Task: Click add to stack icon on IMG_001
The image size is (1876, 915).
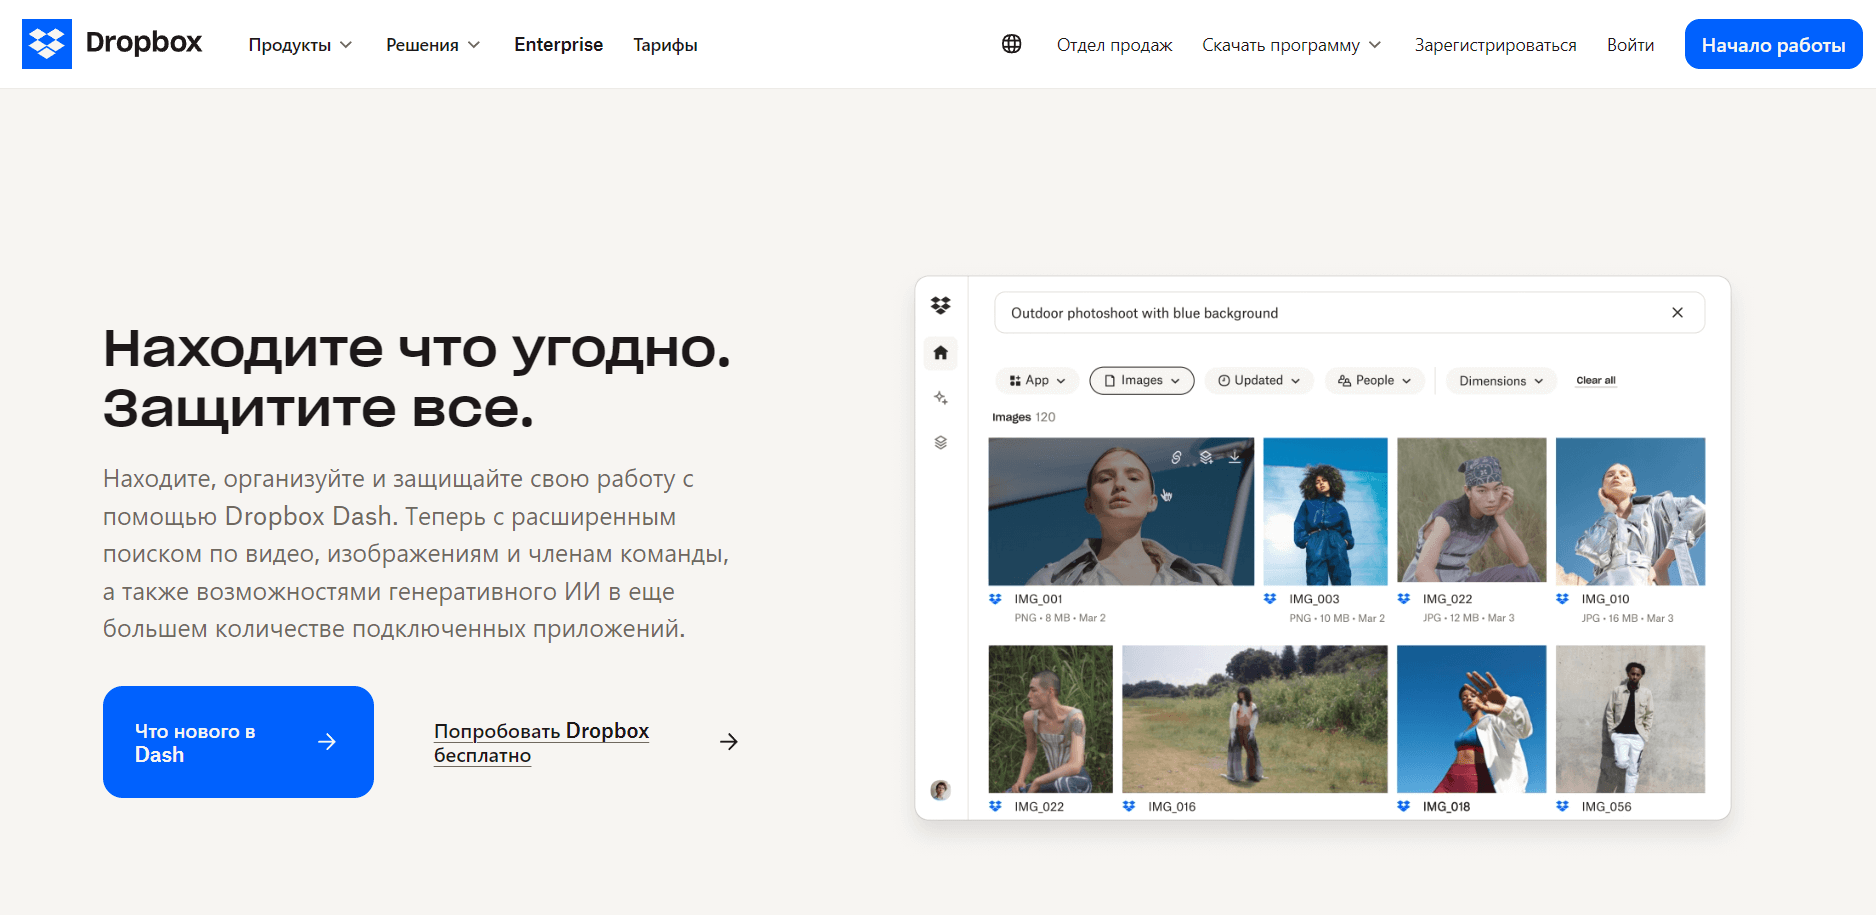Action: pos(1206,457)
